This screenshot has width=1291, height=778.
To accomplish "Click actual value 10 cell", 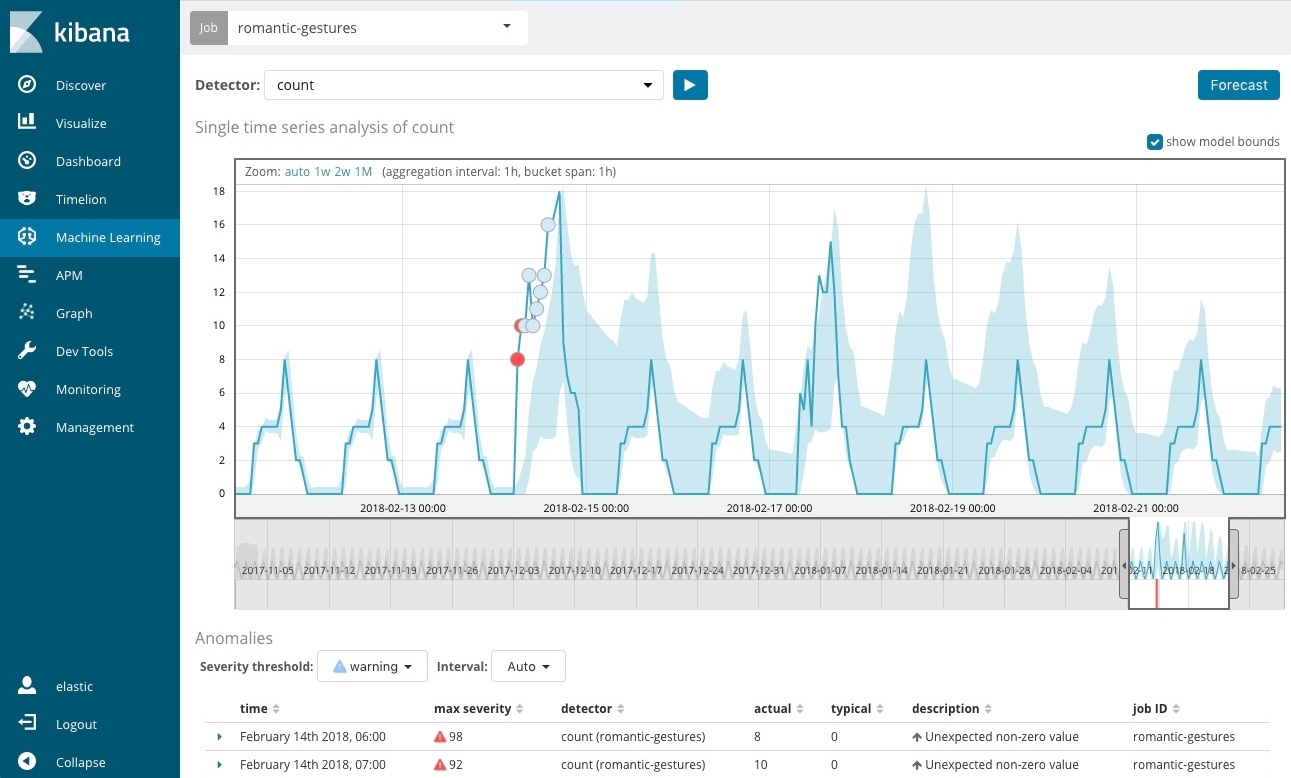I will click(x=761, y=765).
